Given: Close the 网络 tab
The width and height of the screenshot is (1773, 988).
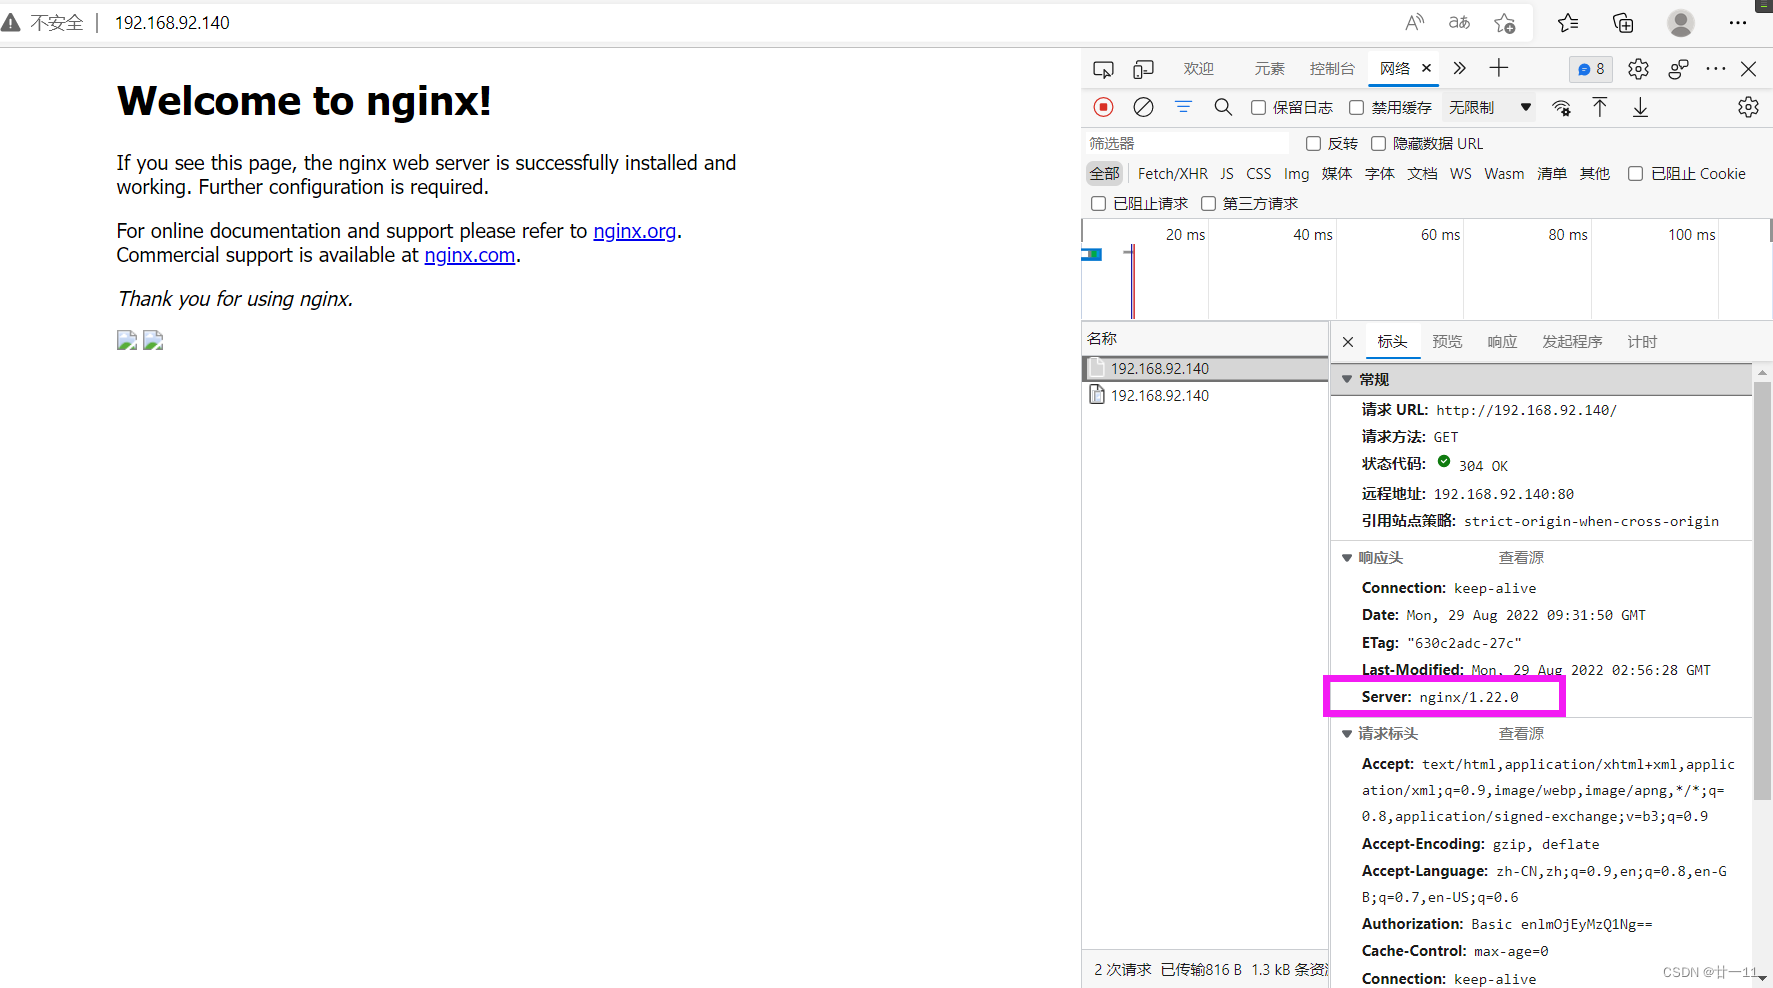Looking at the screenshot, I should pyautogui.click(x=1427, y=68).
